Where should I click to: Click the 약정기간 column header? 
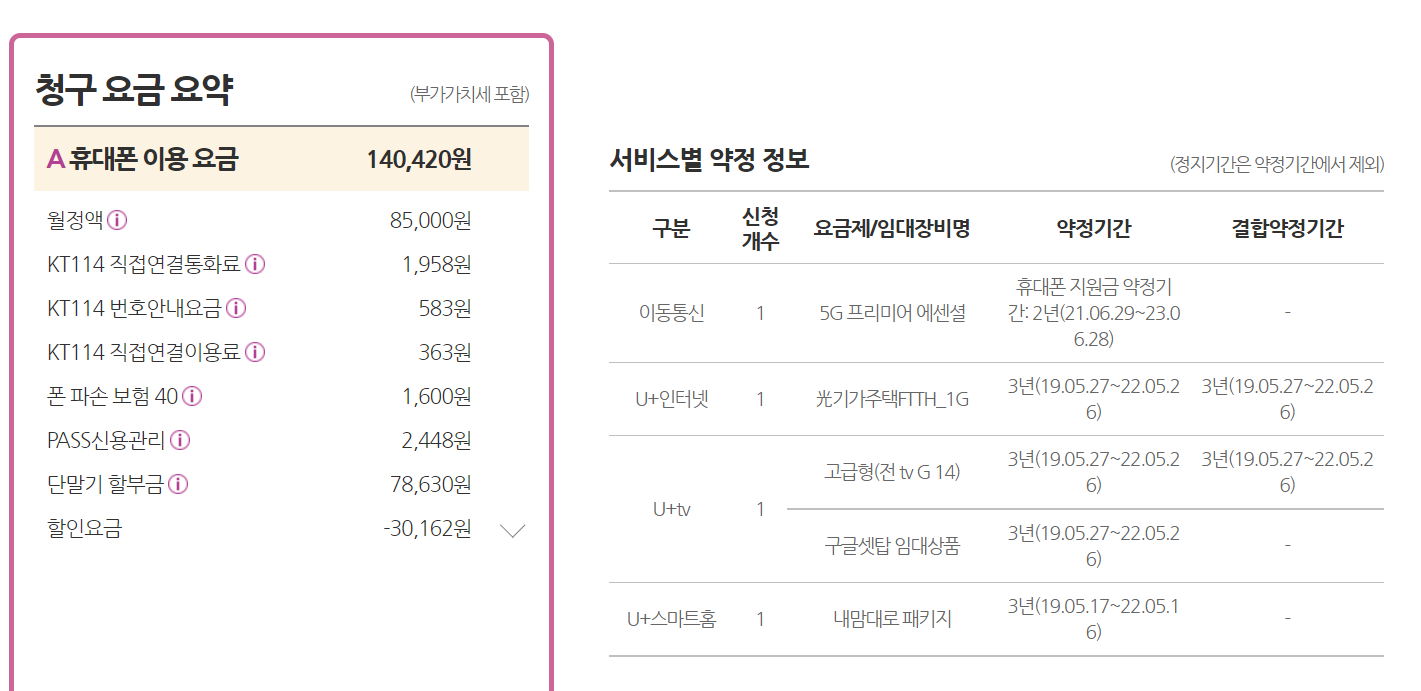(x=1093, y=228)
